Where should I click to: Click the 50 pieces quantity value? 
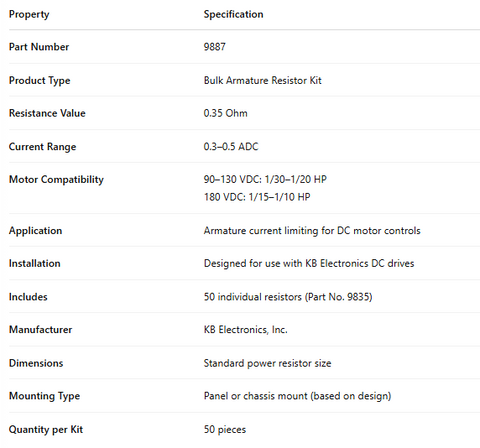225,429
